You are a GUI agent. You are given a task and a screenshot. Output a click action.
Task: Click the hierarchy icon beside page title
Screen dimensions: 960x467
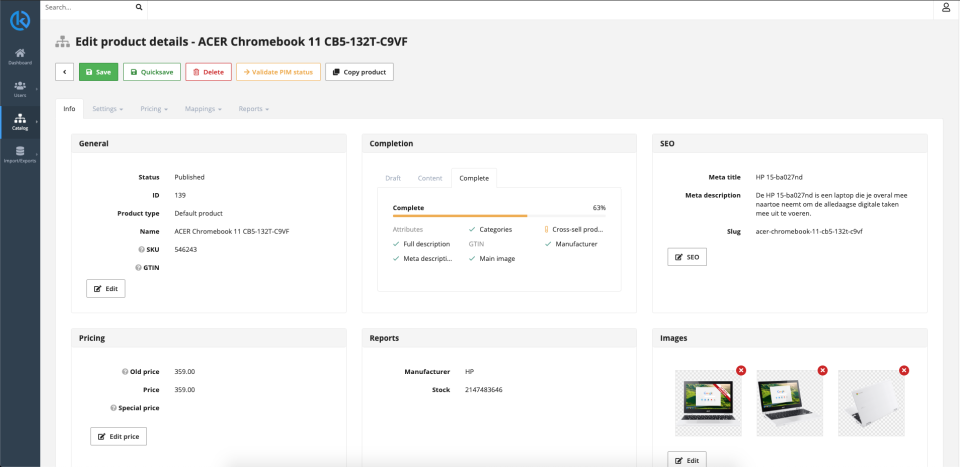[x=62, y=42]
